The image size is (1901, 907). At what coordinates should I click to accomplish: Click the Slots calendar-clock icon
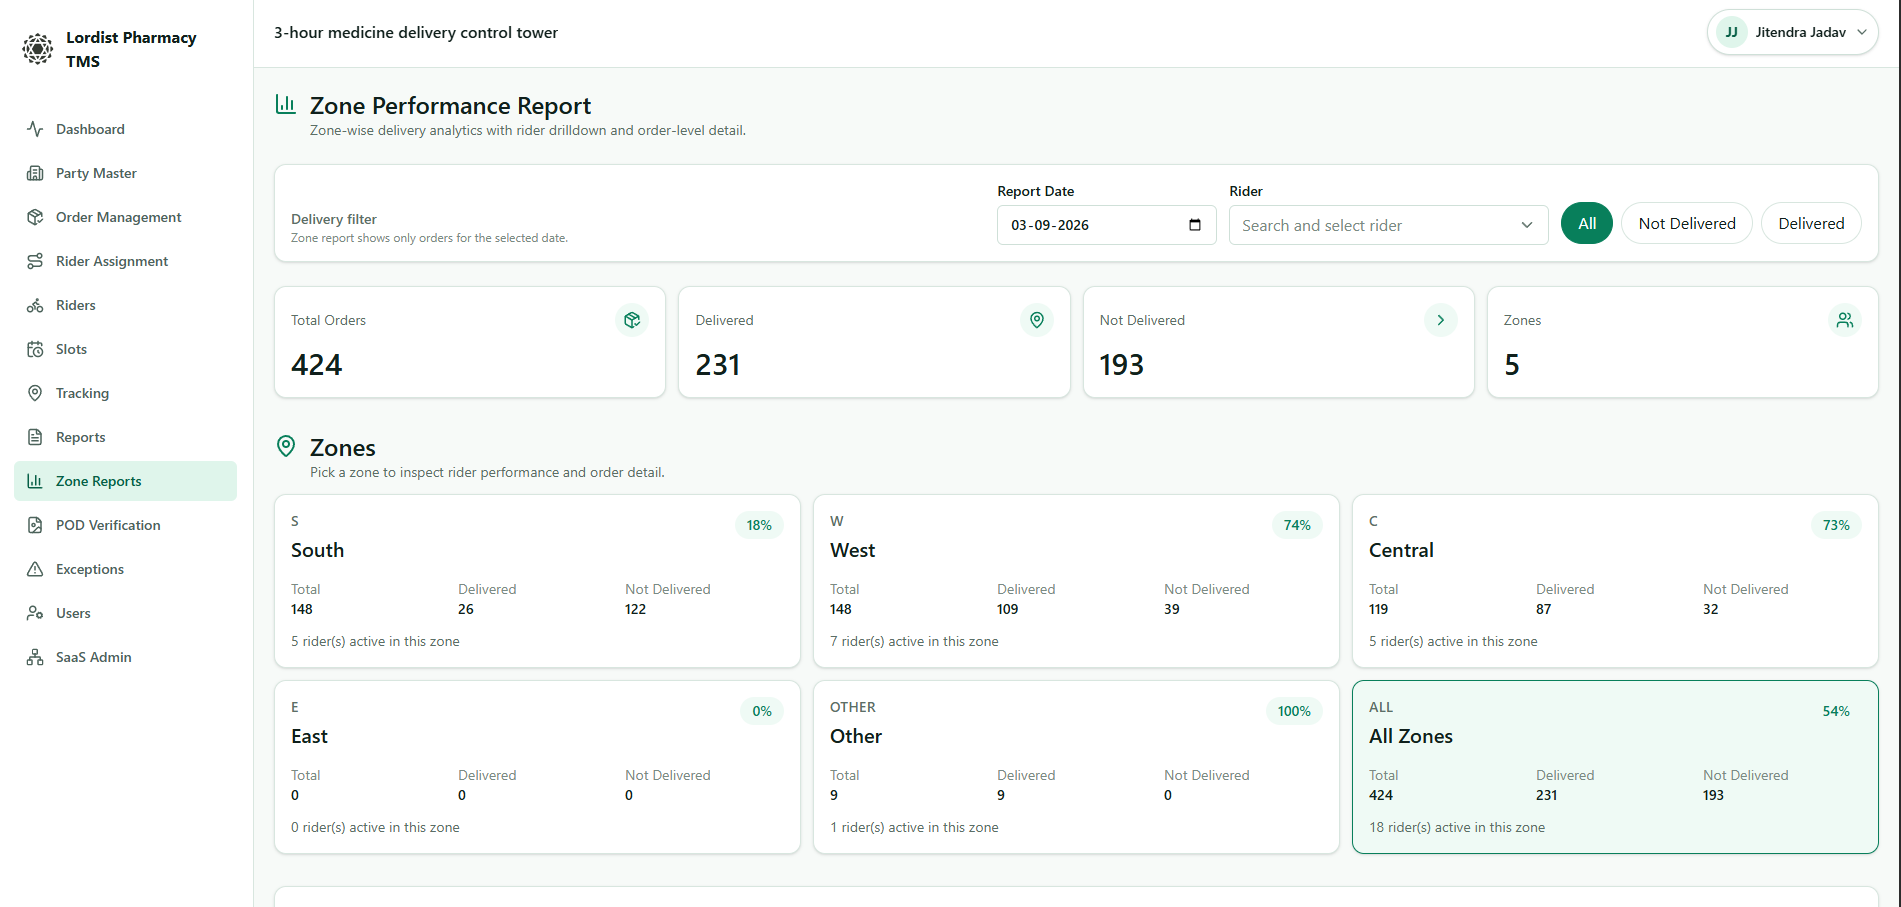(x=35, y=349)
